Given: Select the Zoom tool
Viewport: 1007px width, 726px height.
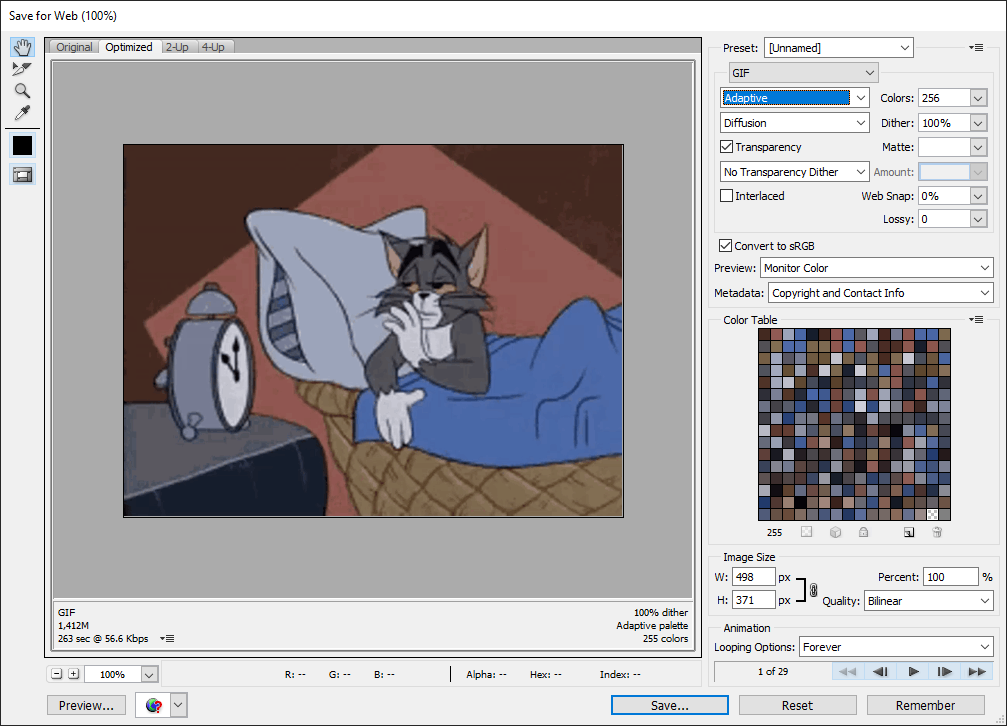Looking at the screenshot, I should coord(22,91).
